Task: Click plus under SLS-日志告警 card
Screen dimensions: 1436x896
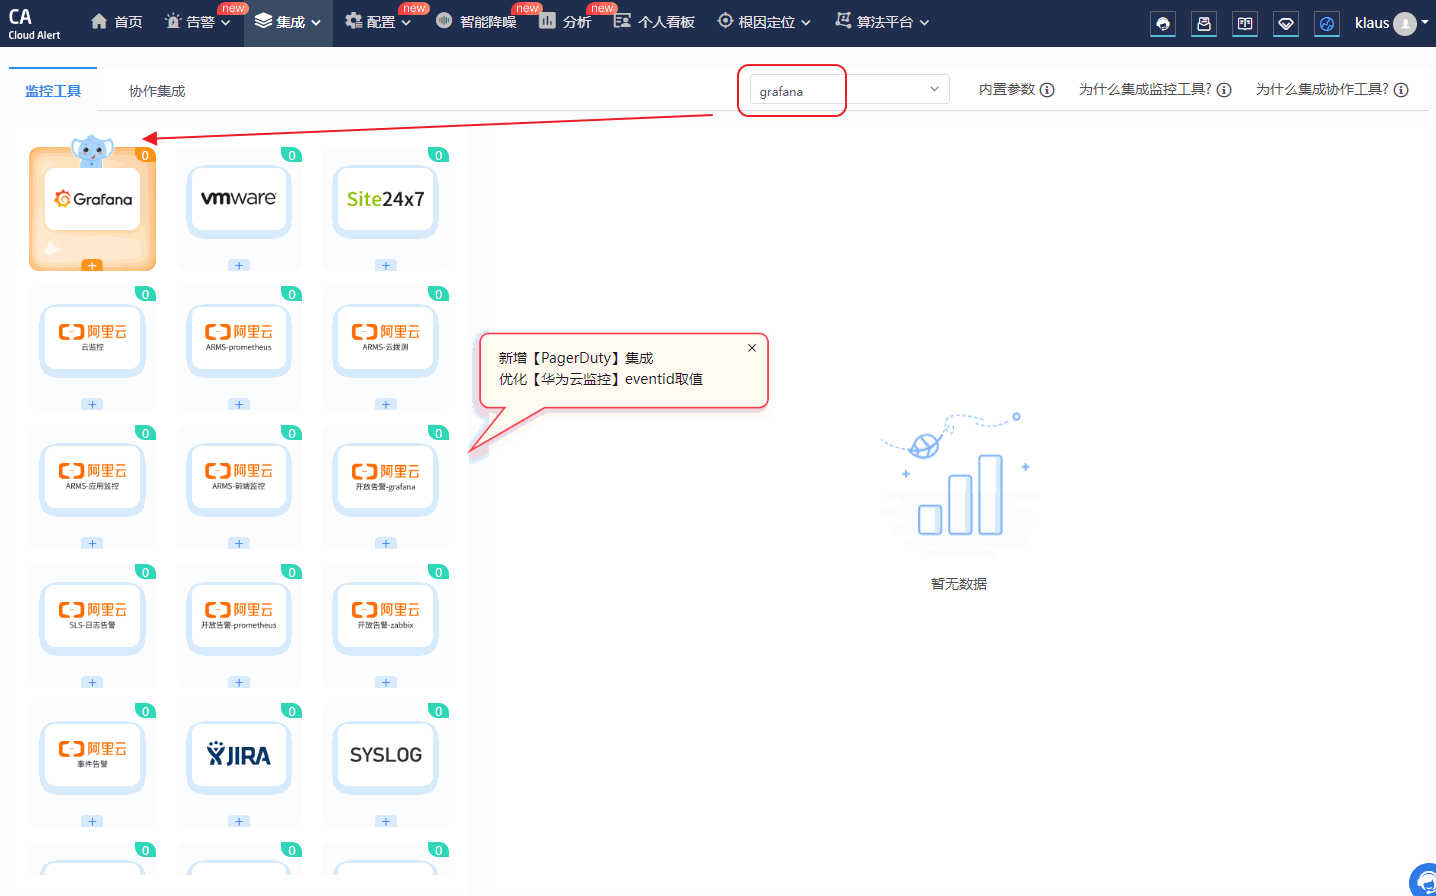Action: (92, 683)
